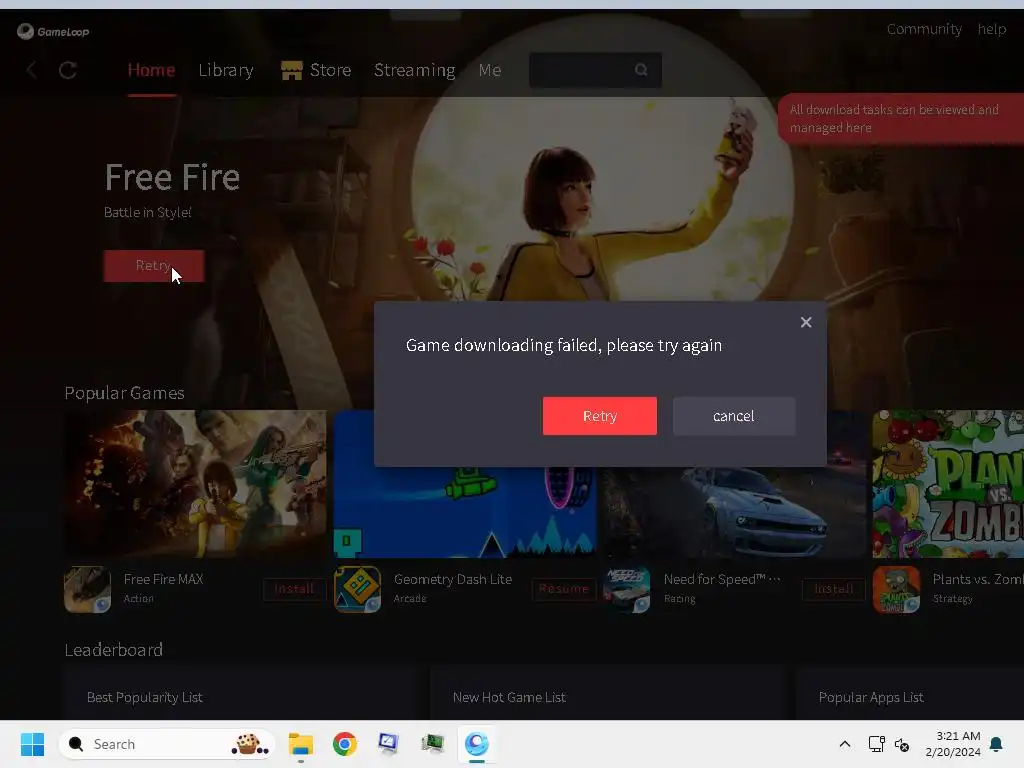Click into the game search field
The image size is (1024, 768).
(595, 70)
